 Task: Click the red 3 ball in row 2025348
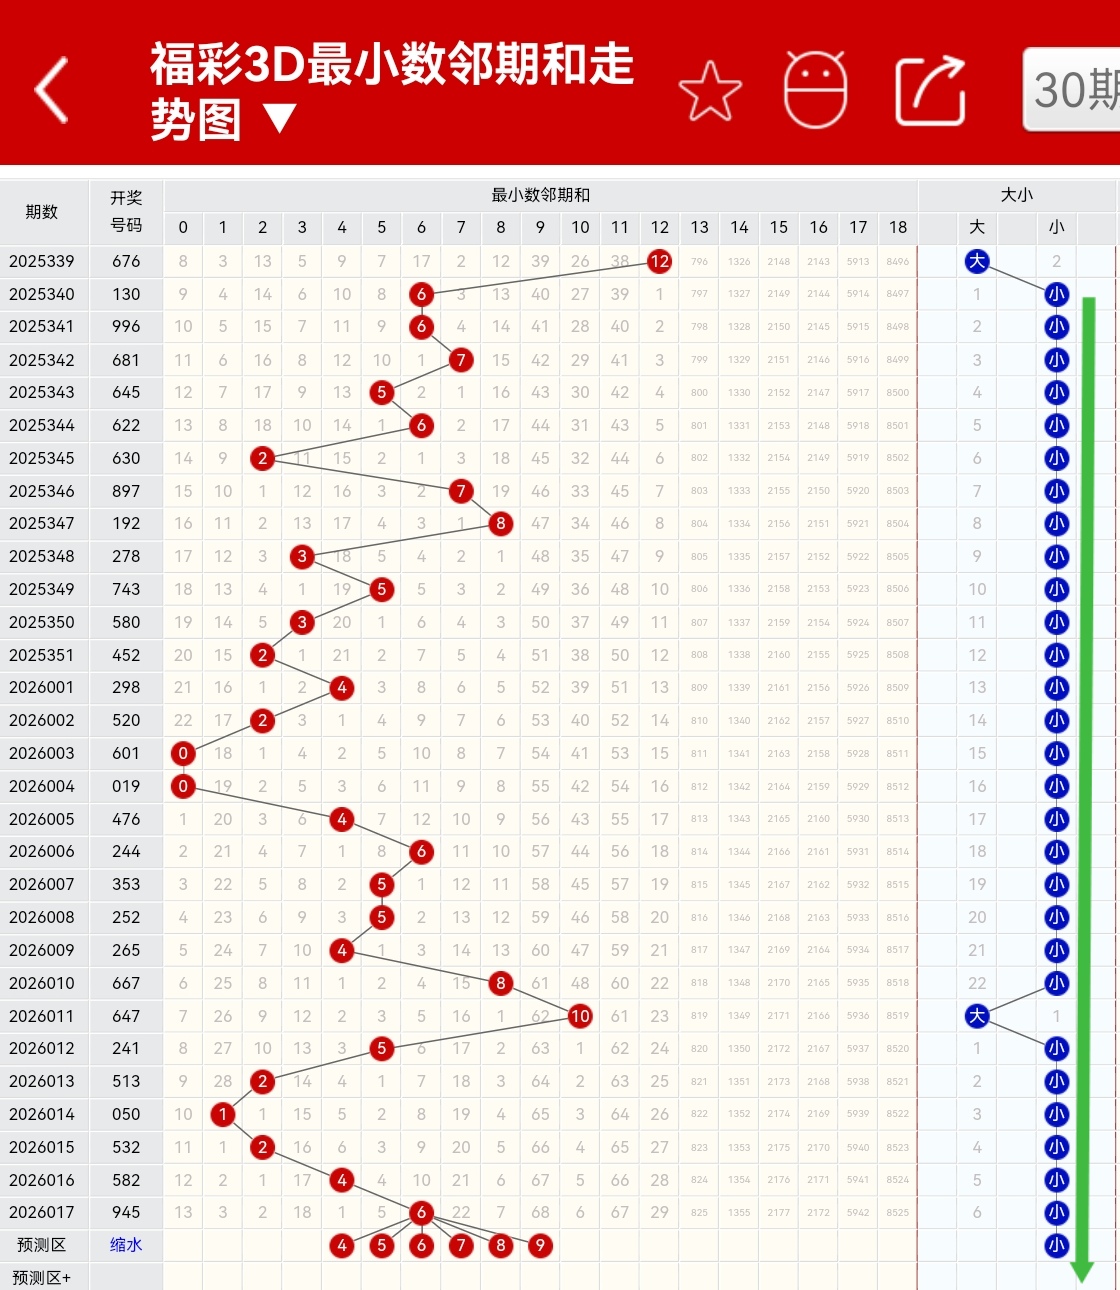[302, 557]
